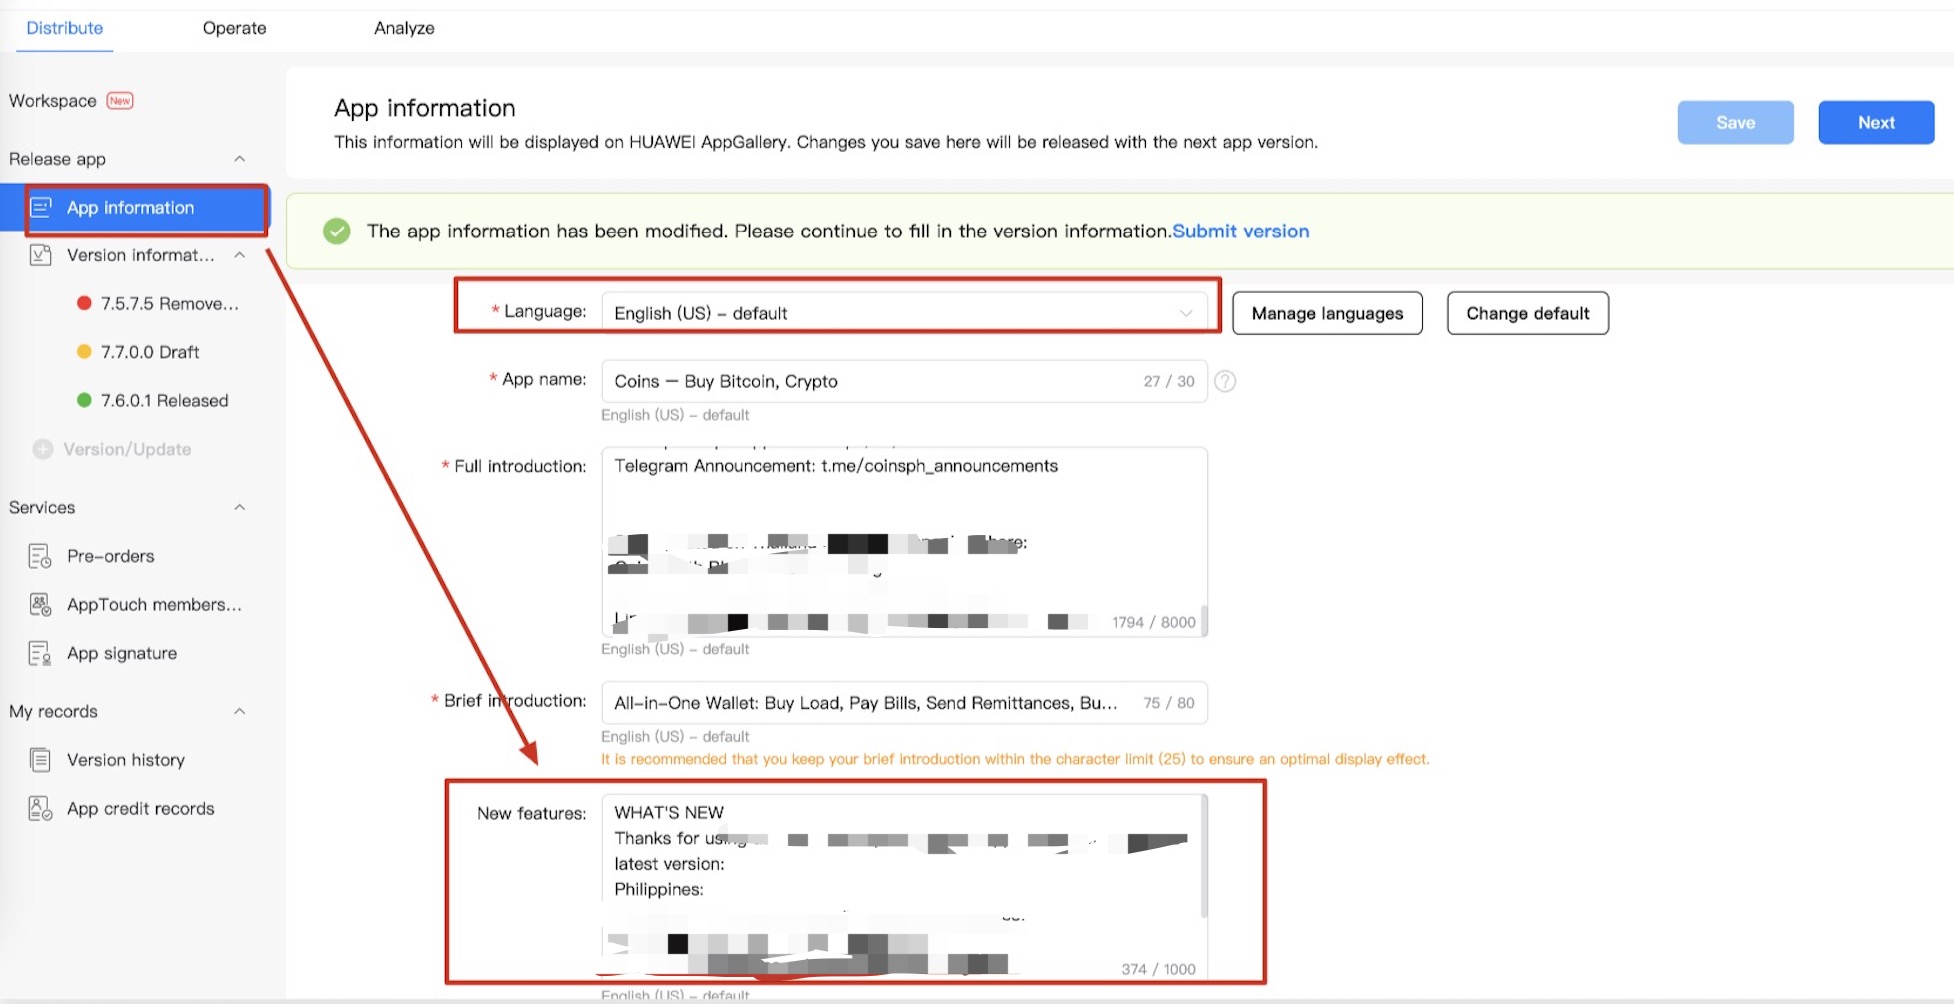
Task: Click the yellow status dot of 7.7.0.0 Draft
Action: [x=84, y=352]
